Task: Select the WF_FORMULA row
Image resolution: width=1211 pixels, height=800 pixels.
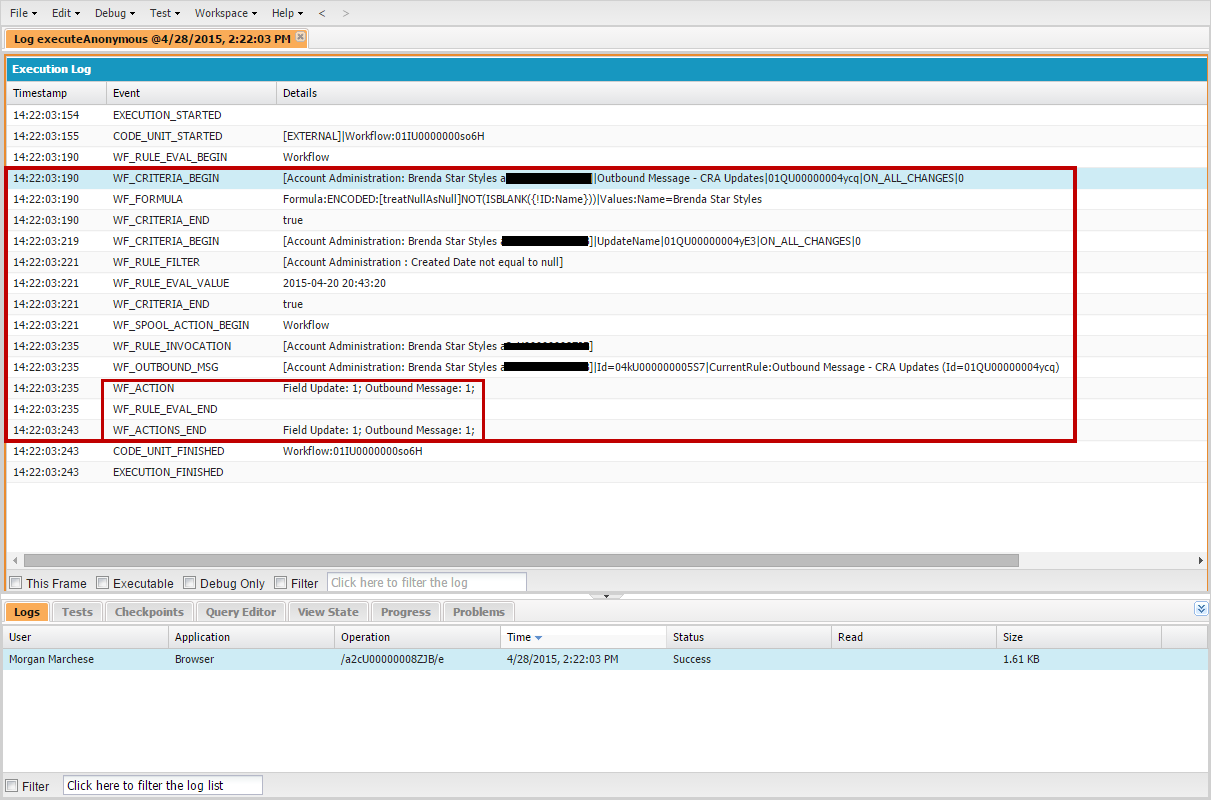Action: tap(606, 199)
